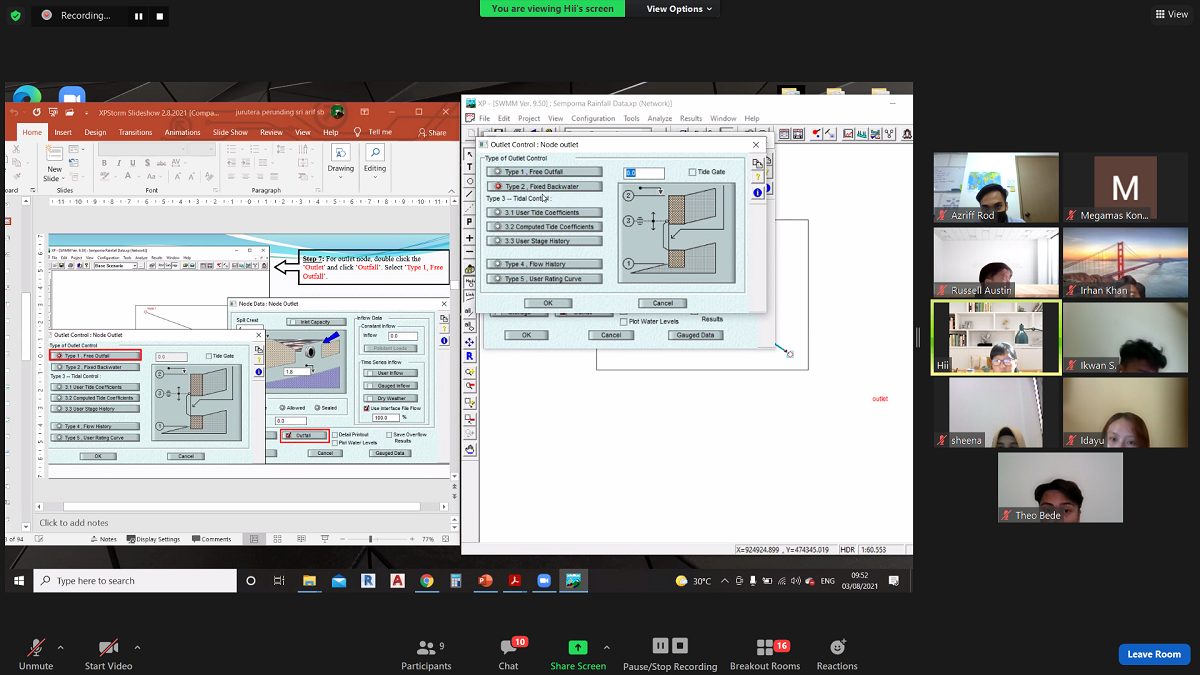Click the yellow question mark help icon in Outlet Control
This screenshot has height=675, width=1200.
point(757,178)
